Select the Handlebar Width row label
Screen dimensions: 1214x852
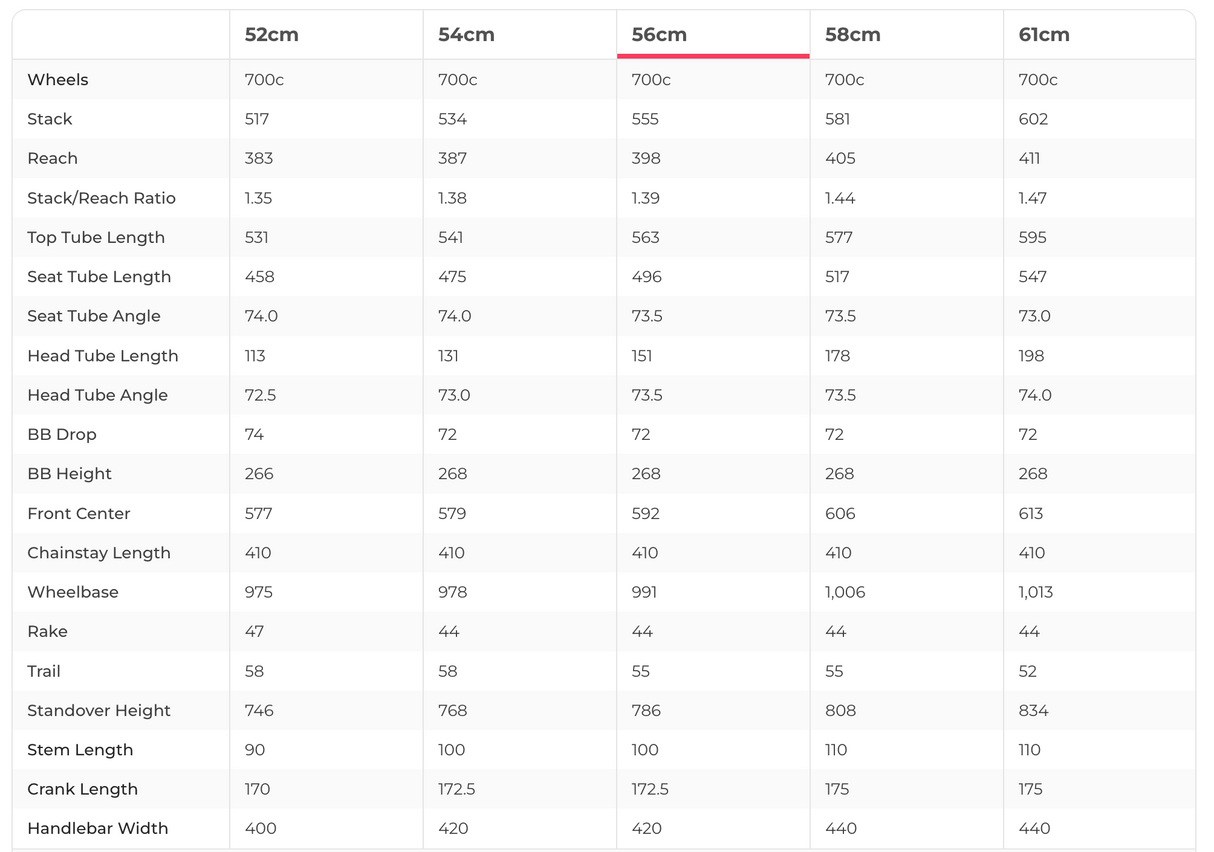[98, 829]
